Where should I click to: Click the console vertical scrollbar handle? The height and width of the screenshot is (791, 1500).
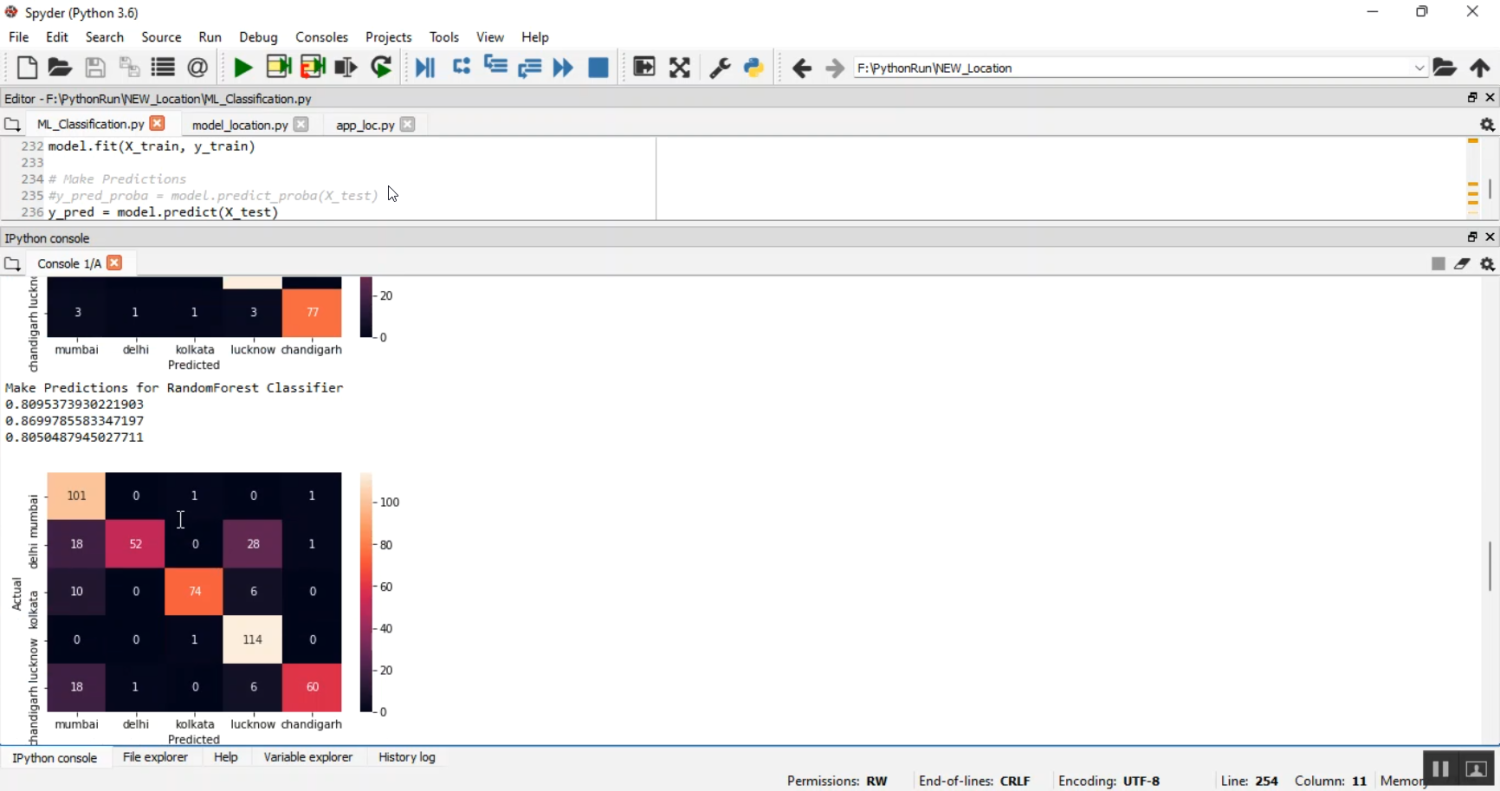click(x=1490, y=566)
